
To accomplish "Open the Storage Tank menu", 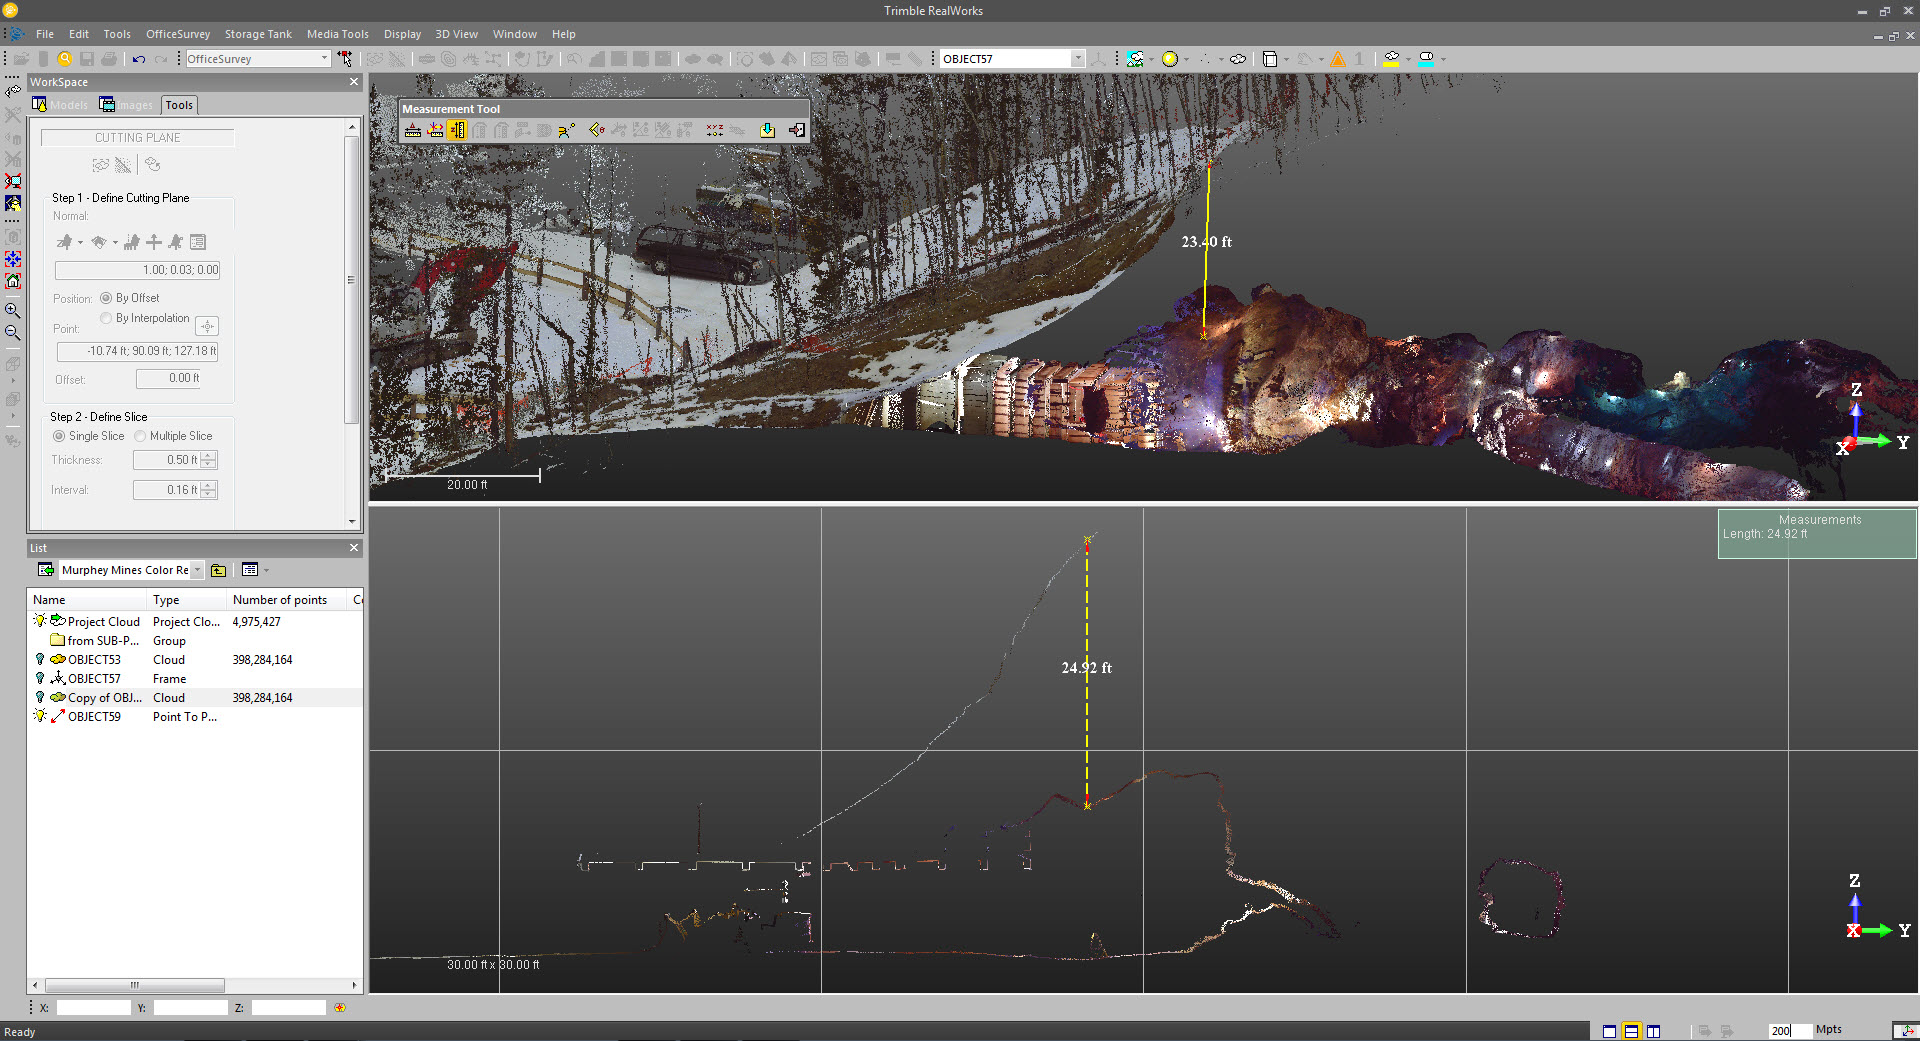I will 258,33.
